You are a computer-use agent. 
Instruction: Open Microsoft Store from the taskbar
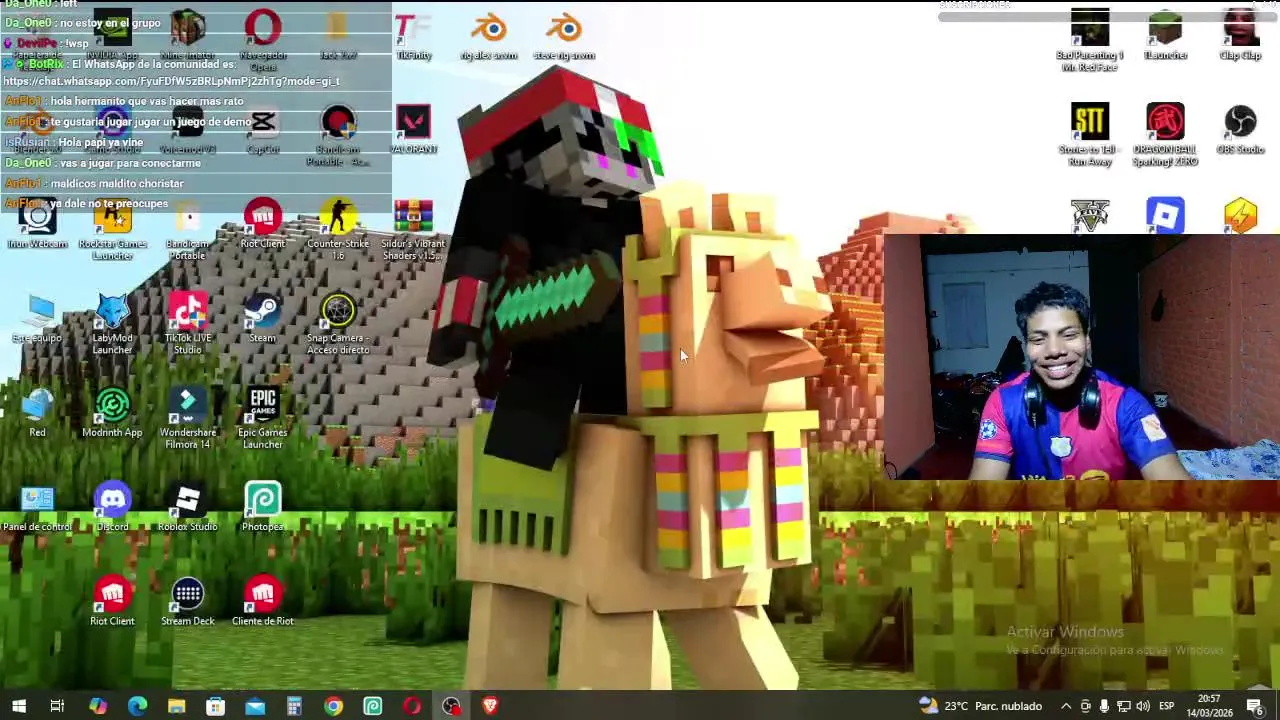point(215,706)
